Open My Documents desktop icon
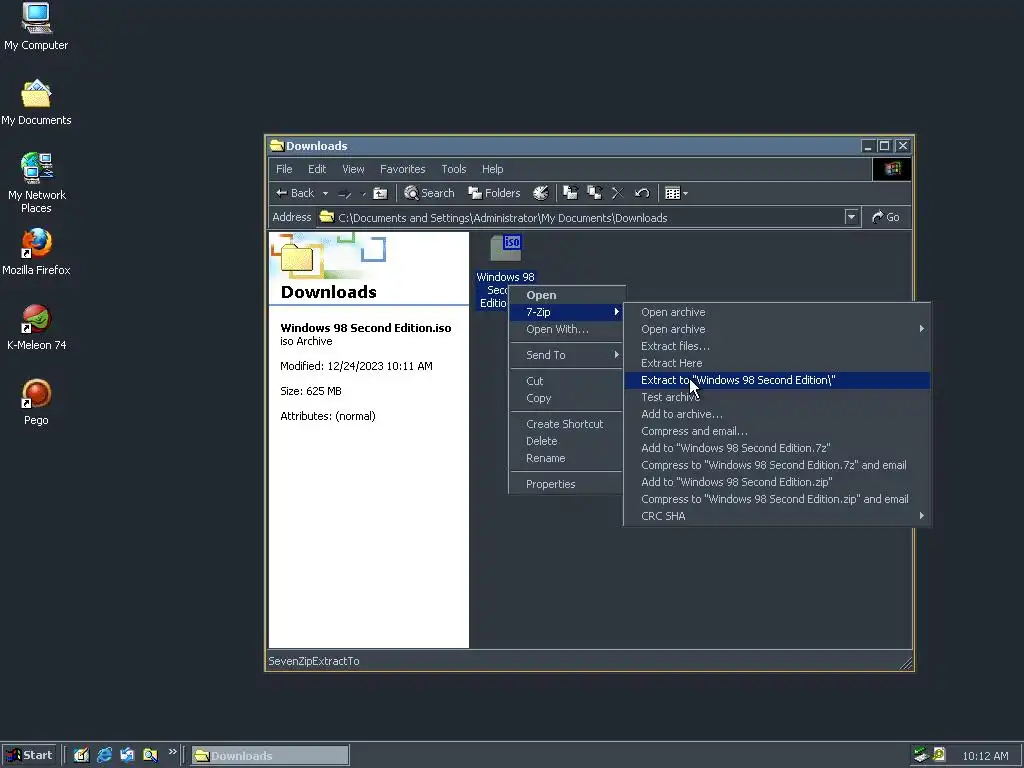This screenshot has width=1024, height=768. tap(36, 102)
